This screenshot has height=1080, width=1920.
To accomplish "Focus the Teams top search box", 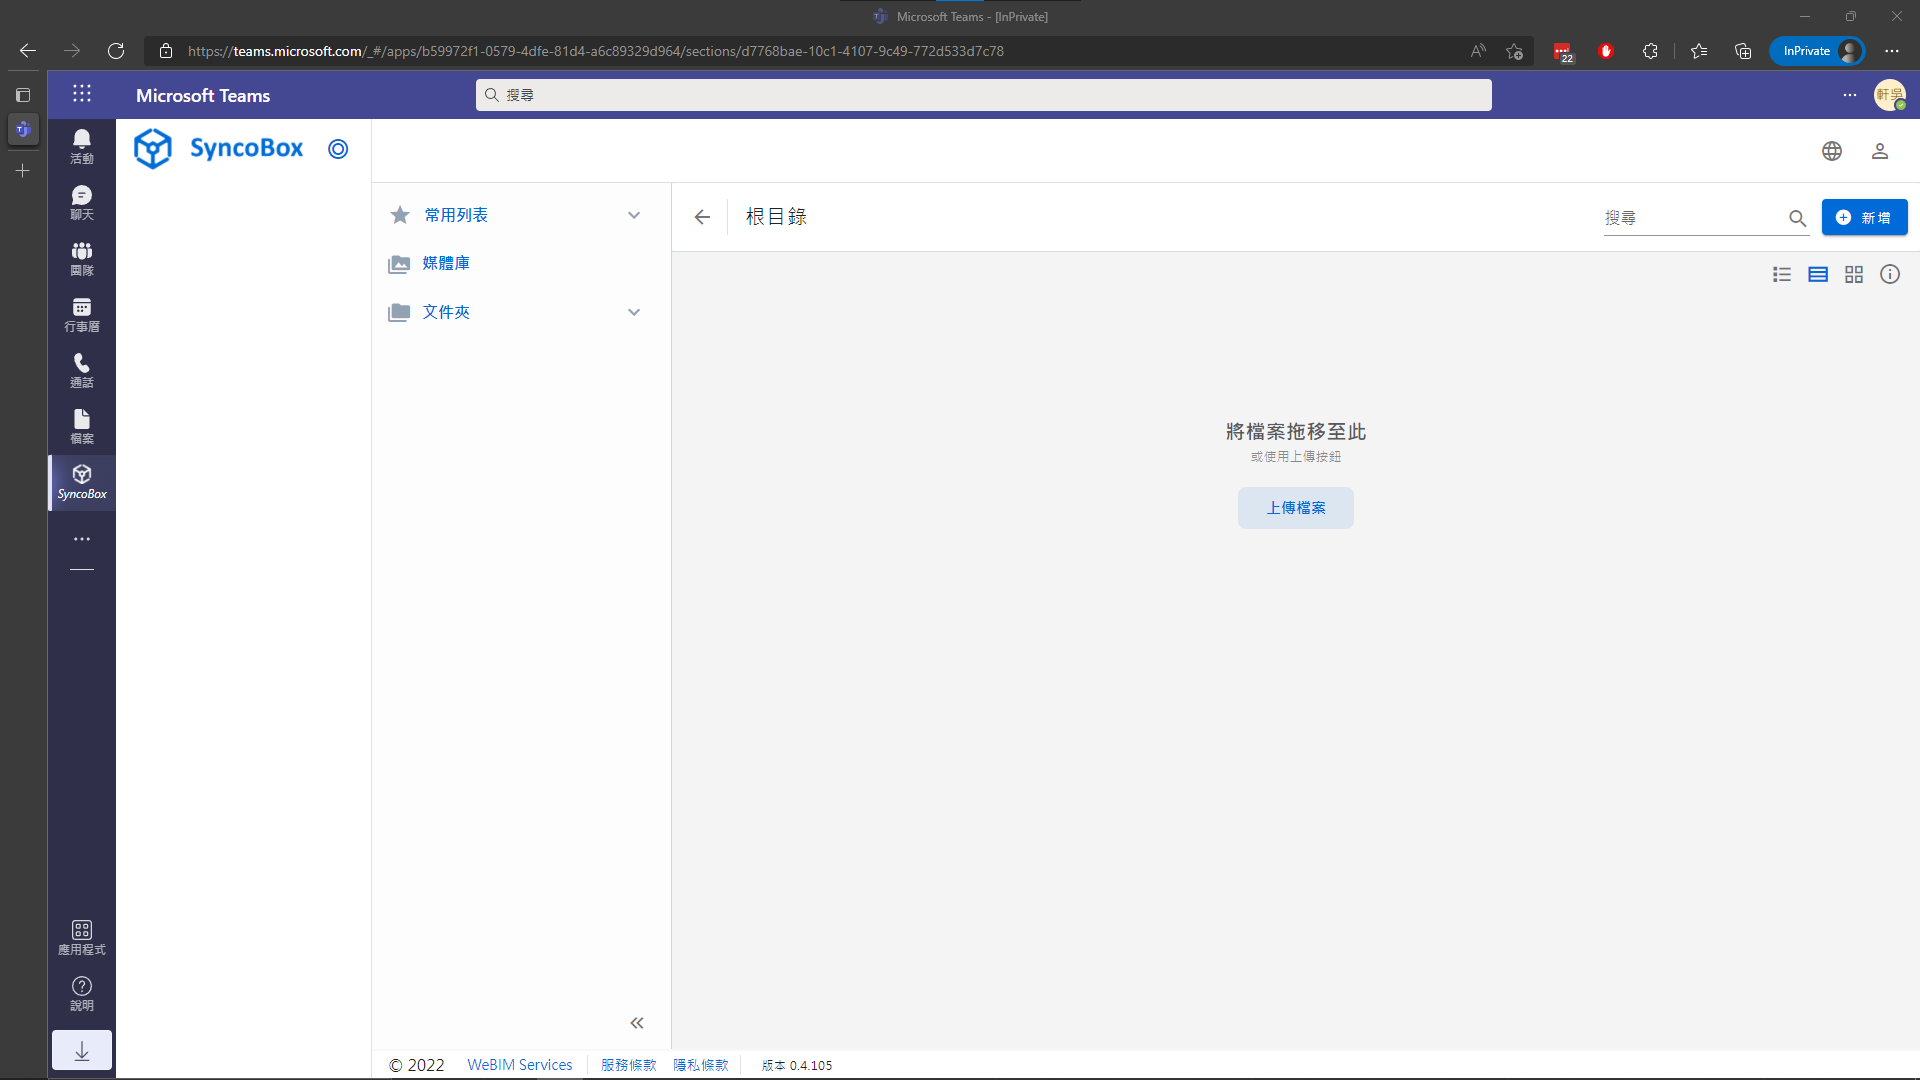I will pos(983,95).
